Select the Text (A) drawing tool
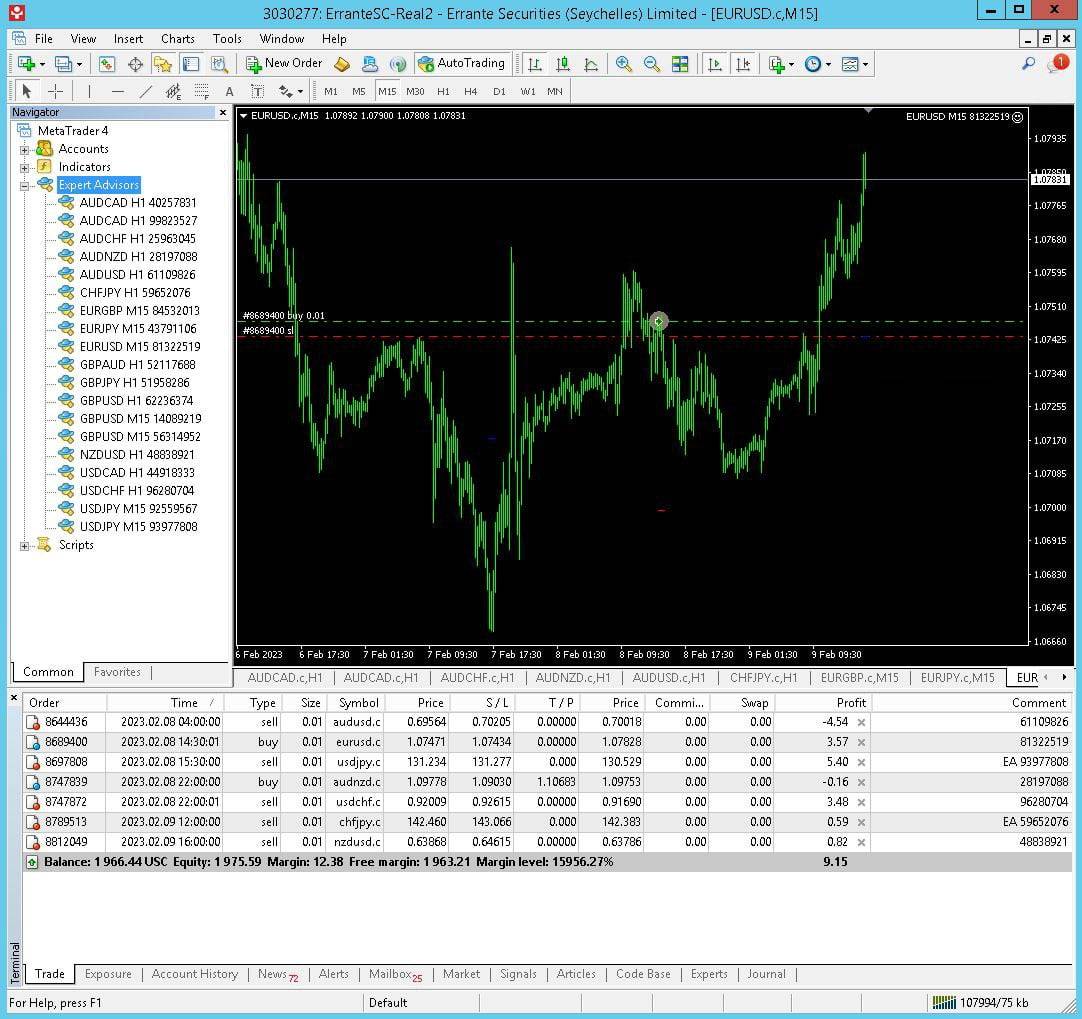This screenshot has width=1082, height=1019. [229, 91]
